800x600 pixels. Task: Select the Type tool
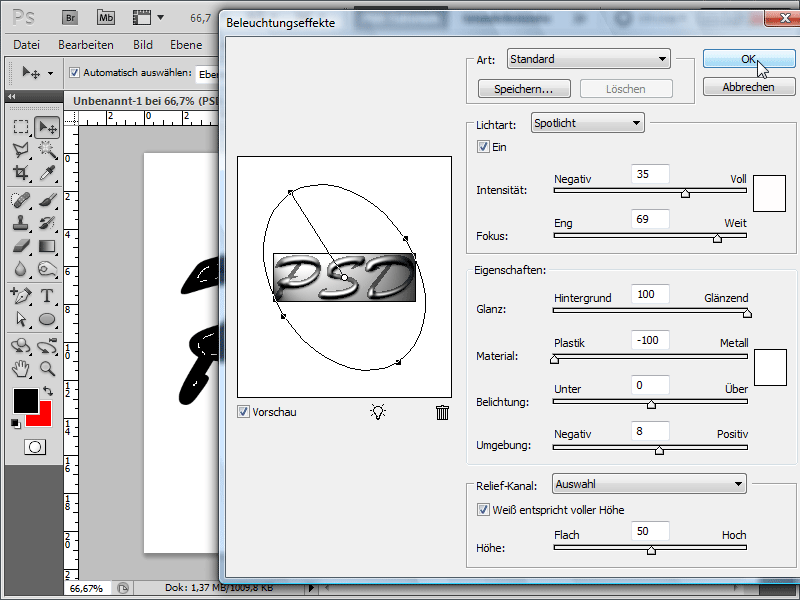coord(47,295)
